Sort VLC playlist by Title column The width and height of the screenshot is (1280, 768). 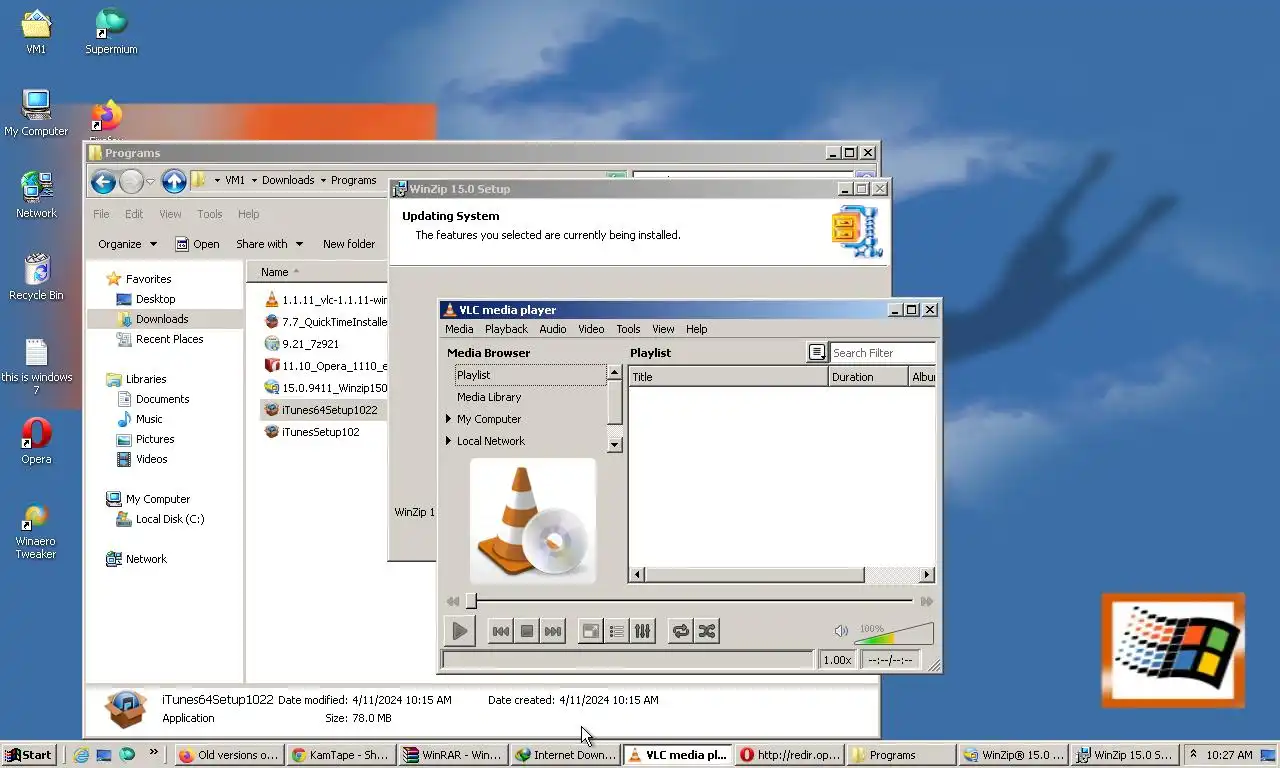728,377
